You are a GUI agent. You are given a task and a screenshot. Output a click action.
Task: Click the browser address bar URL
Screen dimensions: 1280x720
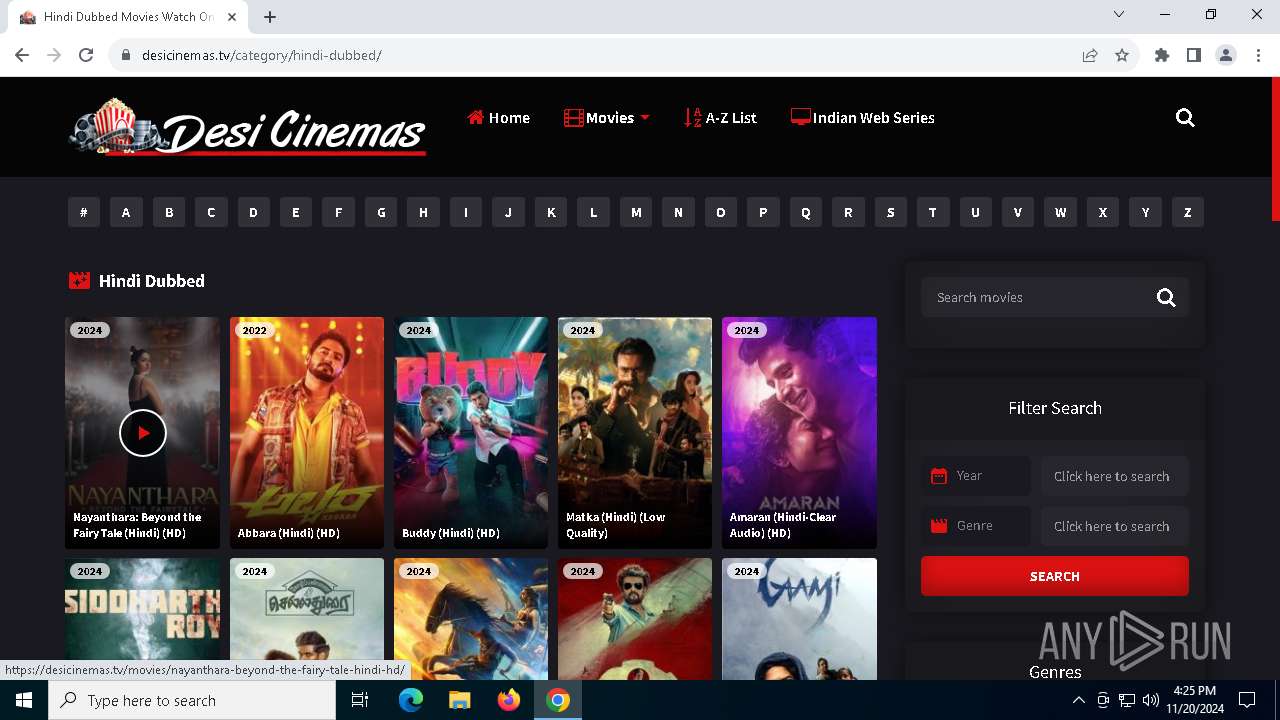point(262,55)
